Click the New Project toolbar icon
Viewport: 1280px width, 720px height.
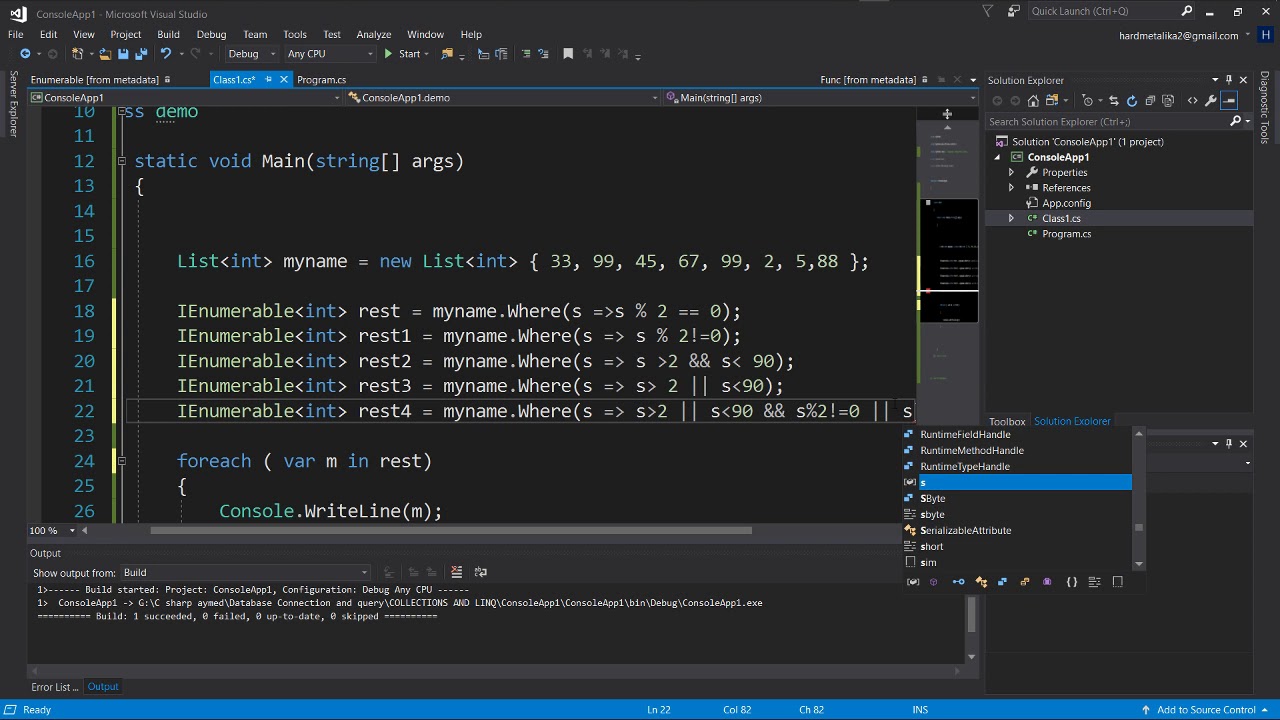click(x=77, y=54)
